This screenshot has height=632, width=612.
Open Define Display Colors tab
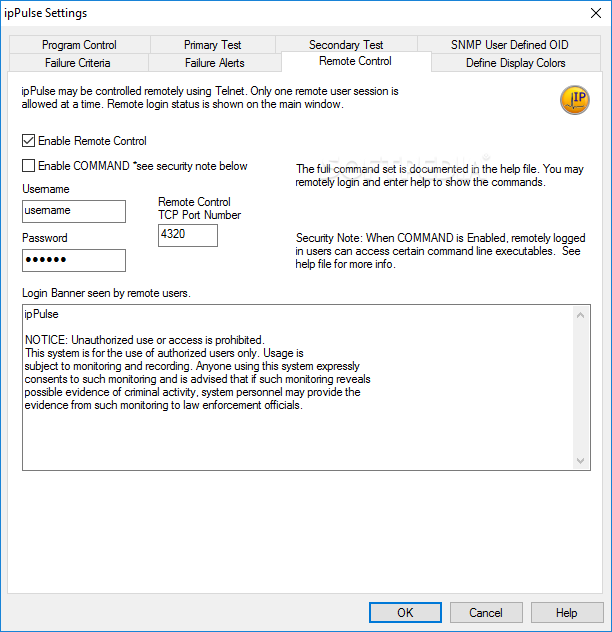(x=516, y=63)
